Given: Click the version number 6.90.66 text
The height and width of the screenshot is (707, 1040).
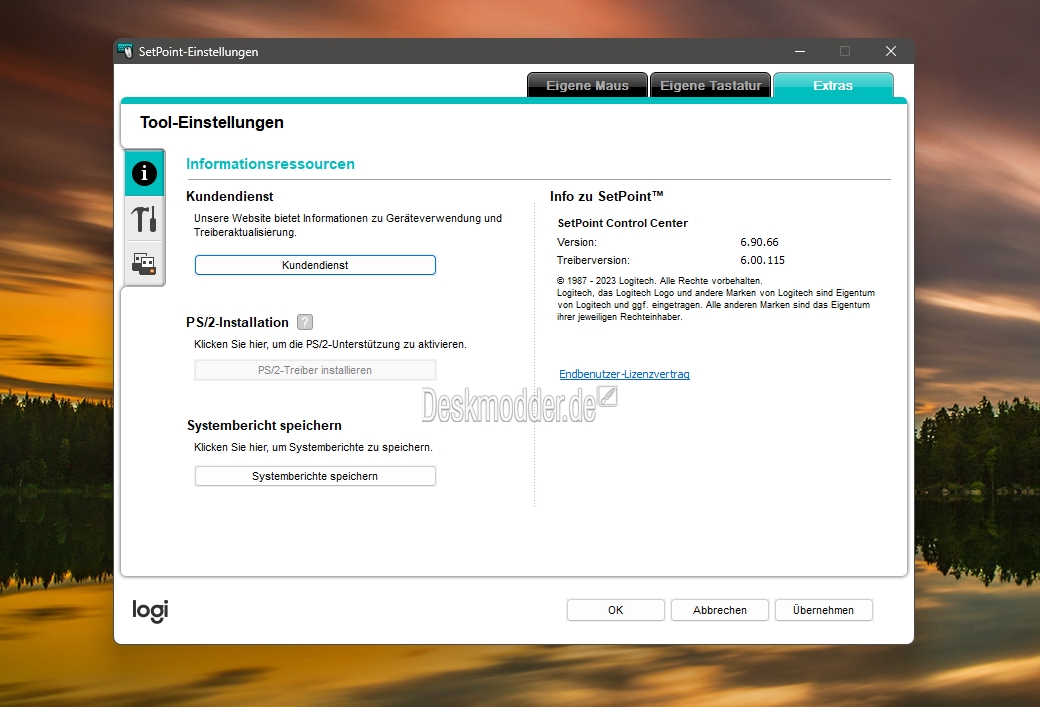Looking at the screenshot, I should [x=759, y=242].
